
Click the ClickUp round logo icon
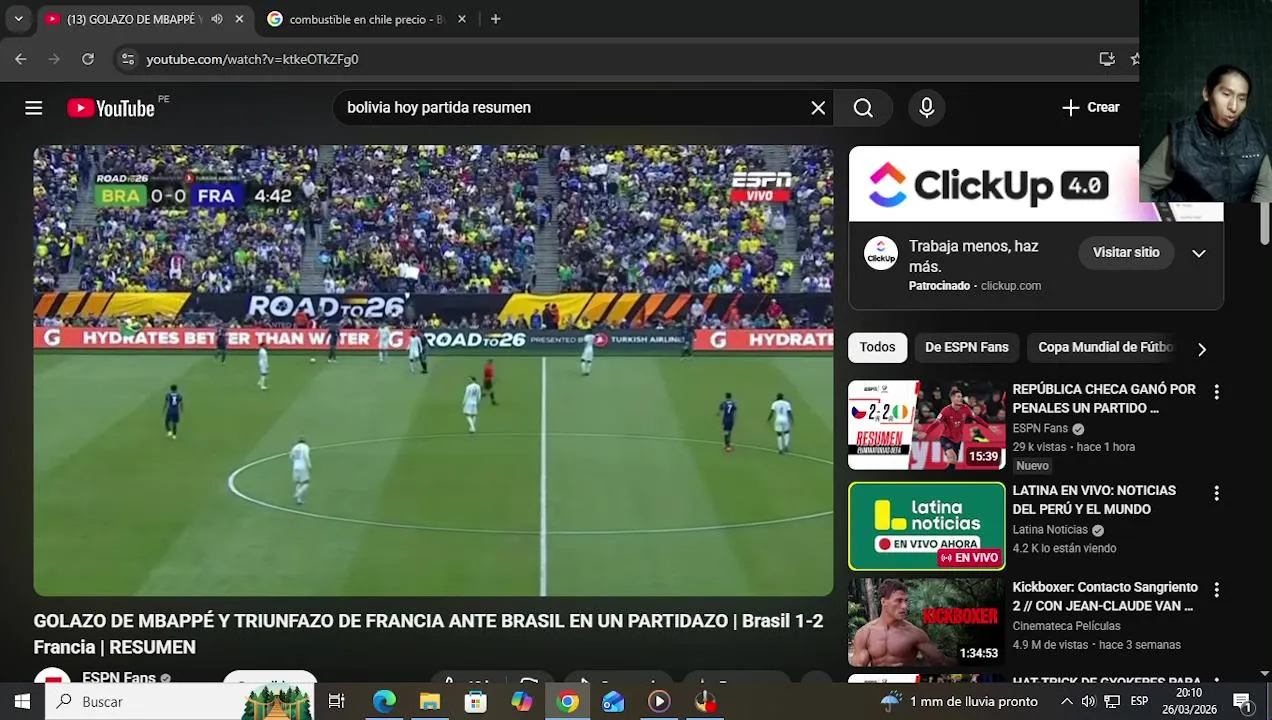click(881, 254)
